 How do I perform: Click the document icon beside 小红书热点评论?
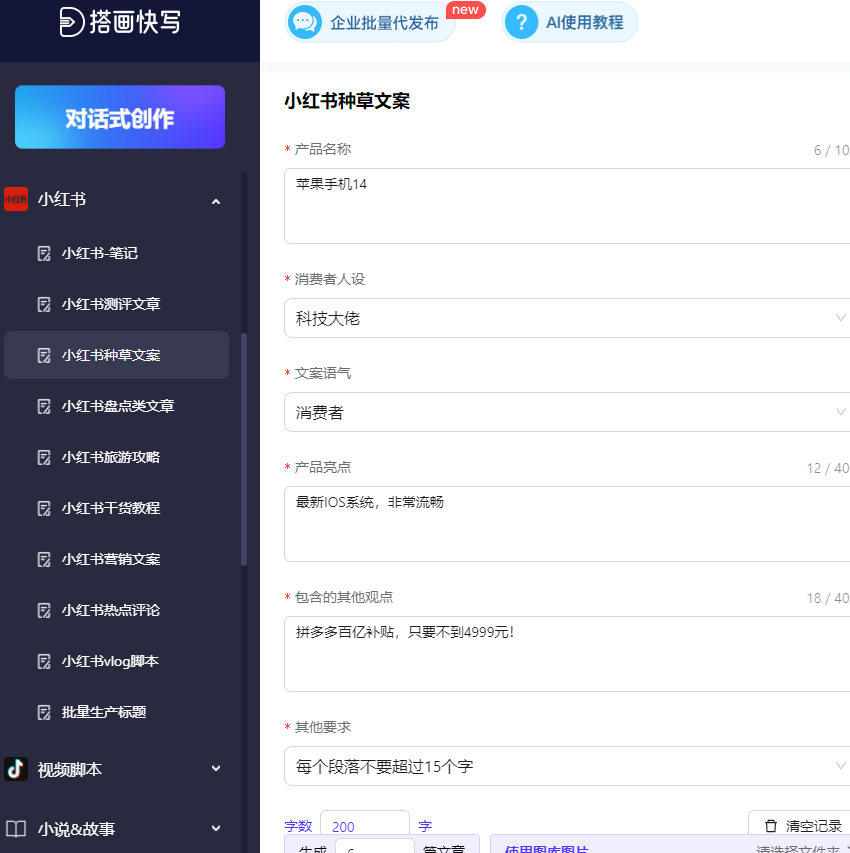tap(44, 610)
